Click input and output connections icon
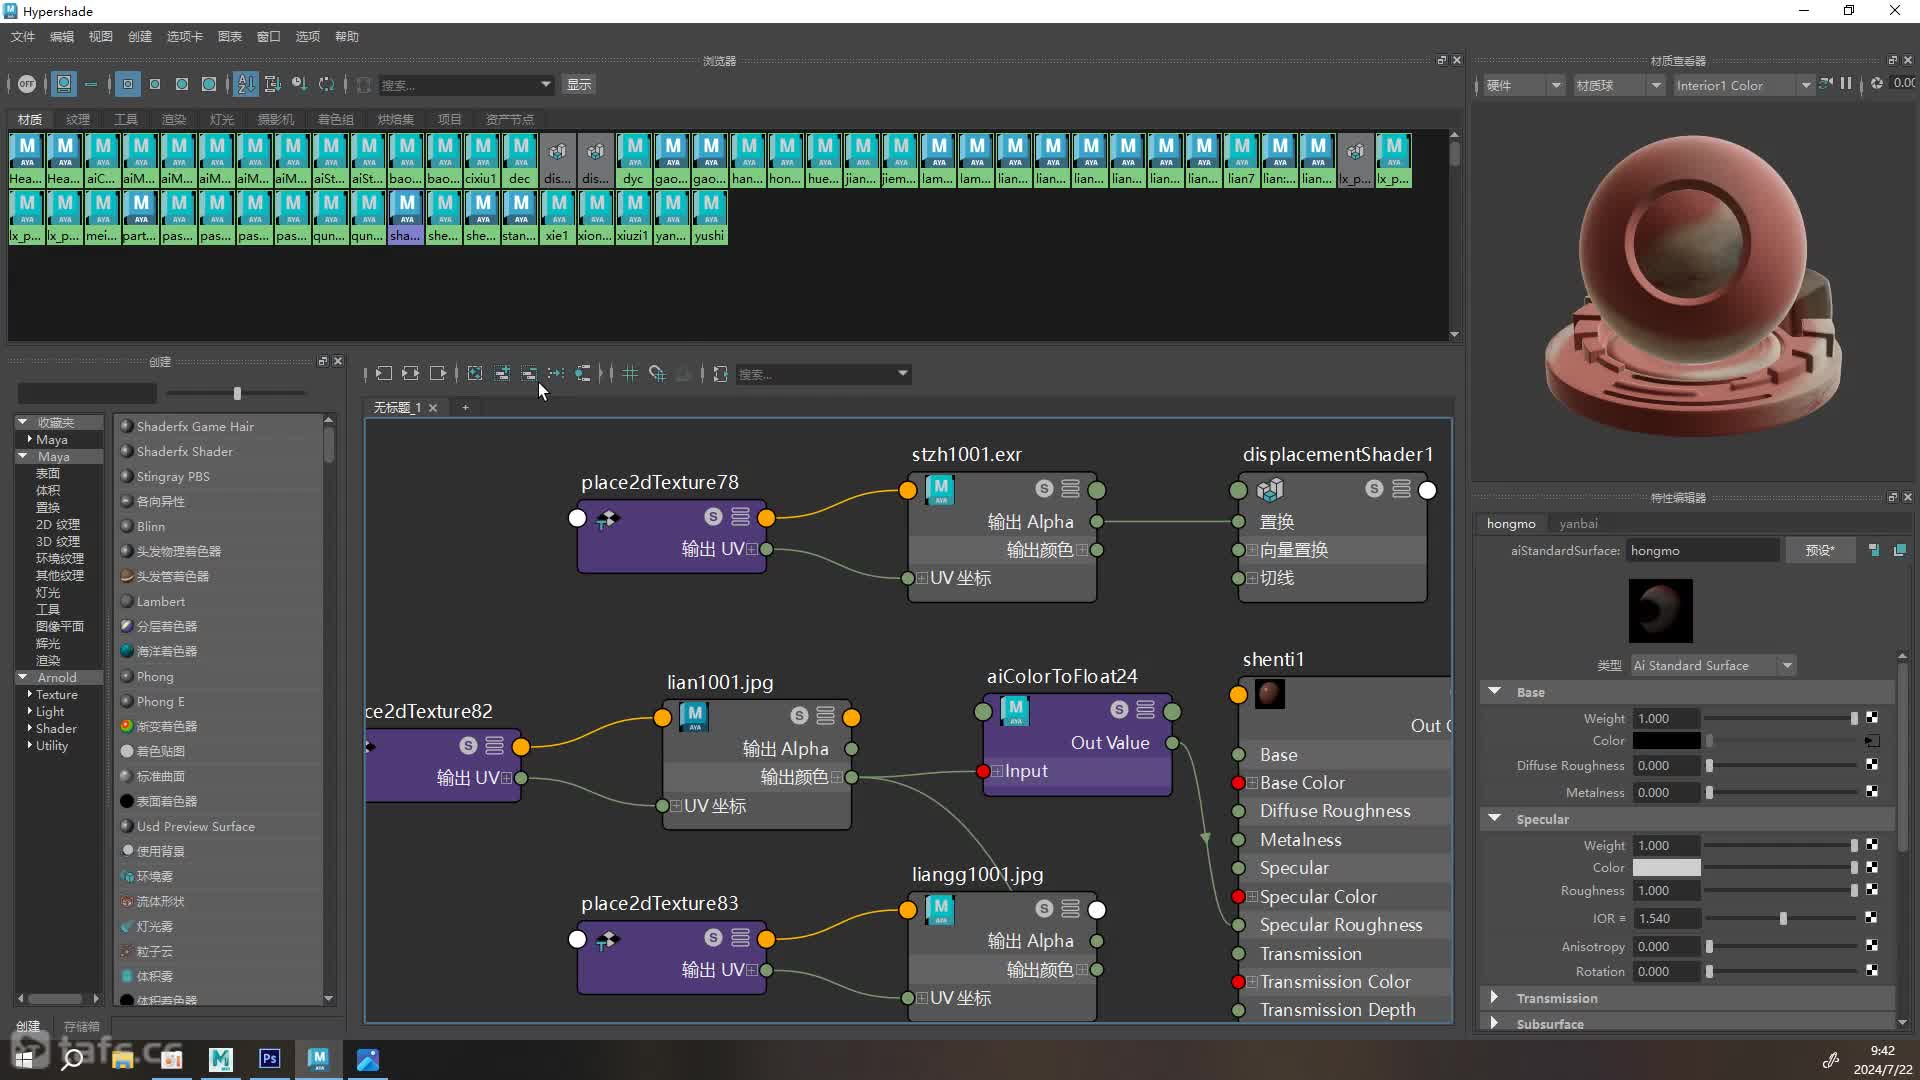 (x=410, y=373)
